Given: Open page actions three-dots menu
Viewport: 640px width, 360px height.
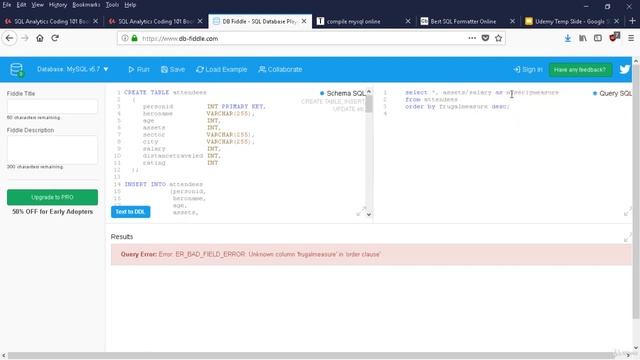Looking at the screenshot, I should tap(472, 38).
